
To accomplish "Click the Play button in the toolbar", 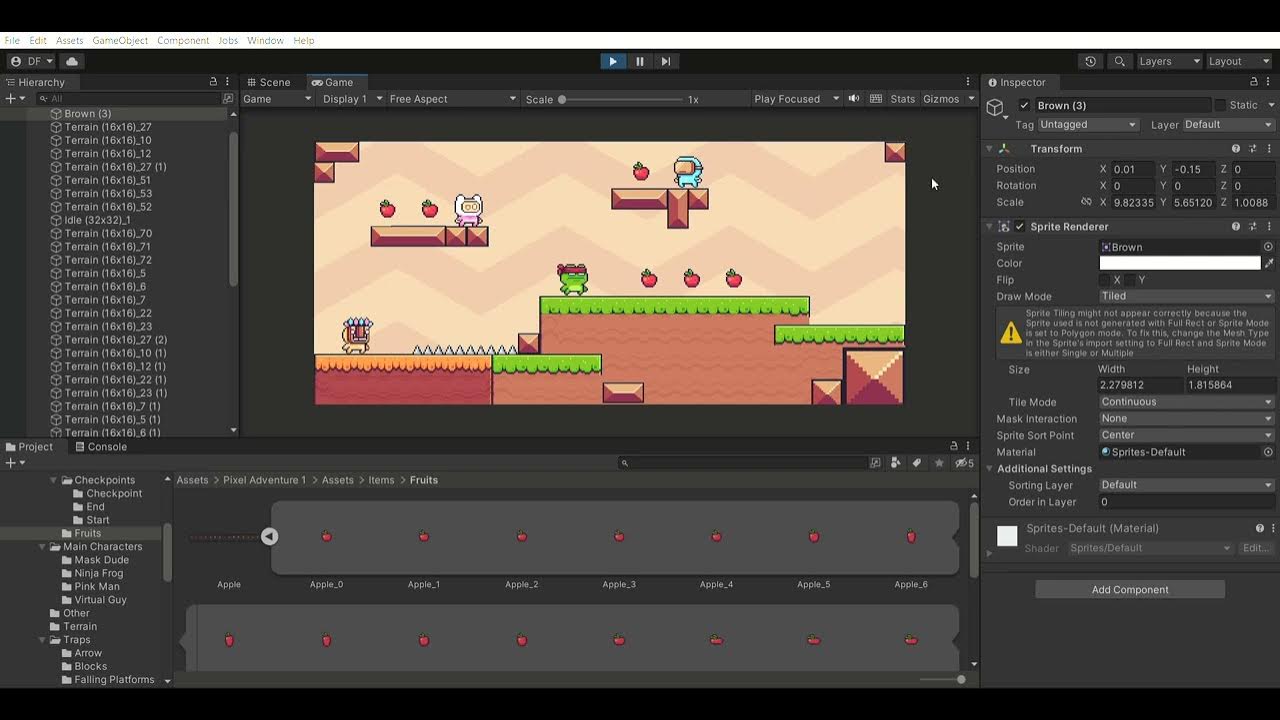I will click(613, 61).
